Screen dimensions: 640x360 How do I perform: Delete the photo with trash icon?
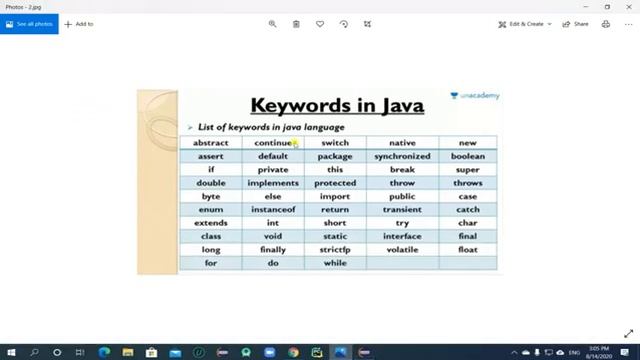click(x=296, y=24)
